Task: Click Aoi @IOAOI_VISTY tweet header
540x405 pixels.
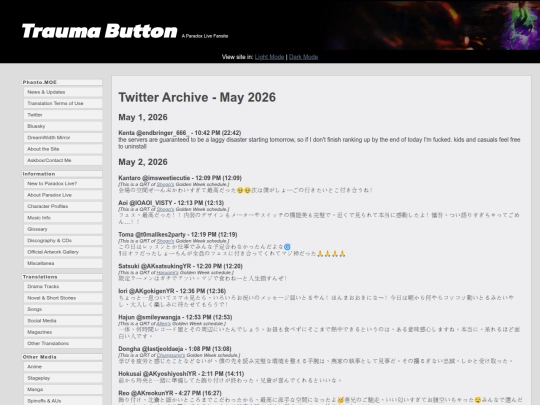Action: (171, 203)
